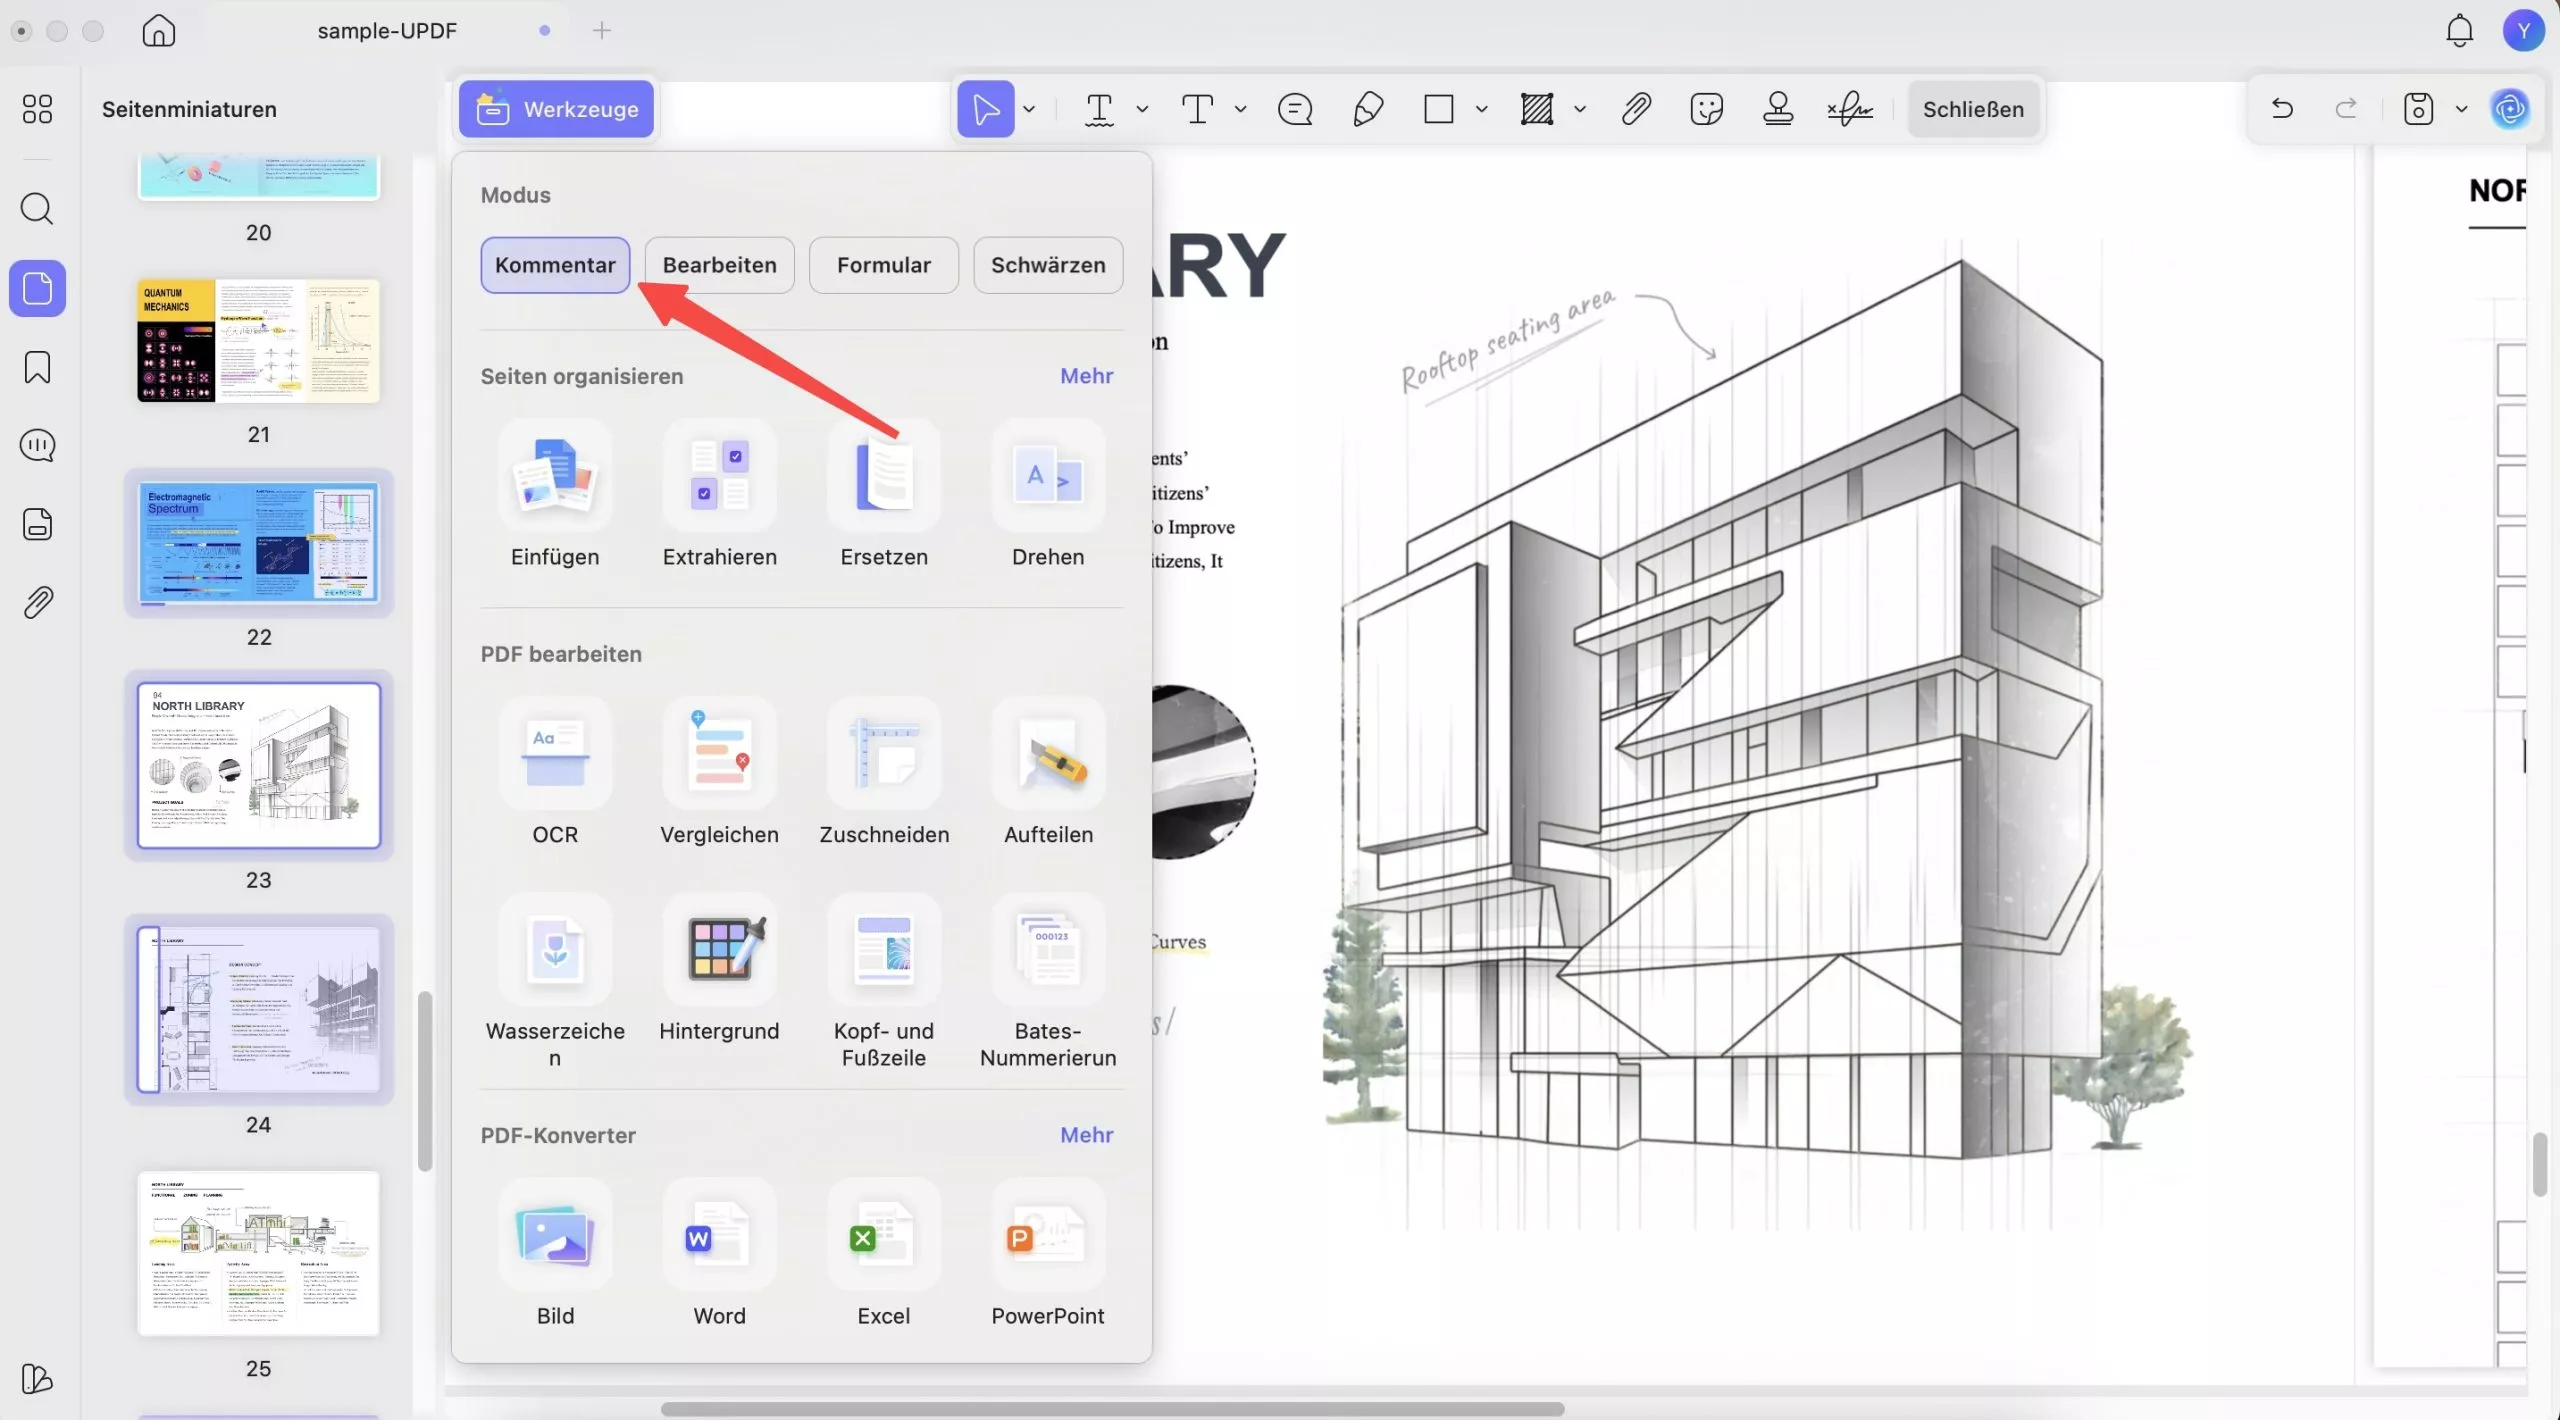Launch the OCR tool

point(555,753)
